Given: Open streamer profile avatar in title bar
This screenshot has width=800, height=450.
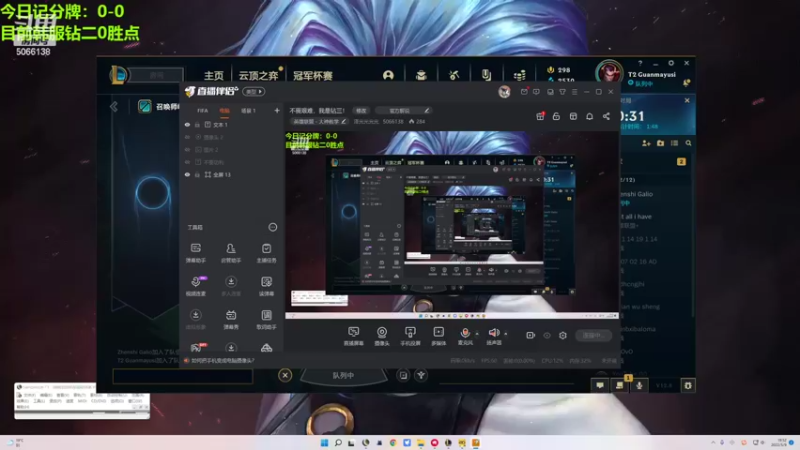Looking at the screenshot, I should point(504,92).
